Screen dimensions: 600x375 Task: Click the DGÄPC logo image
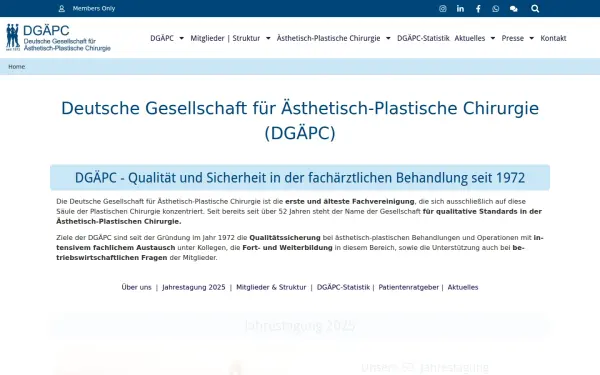point(59,38)
